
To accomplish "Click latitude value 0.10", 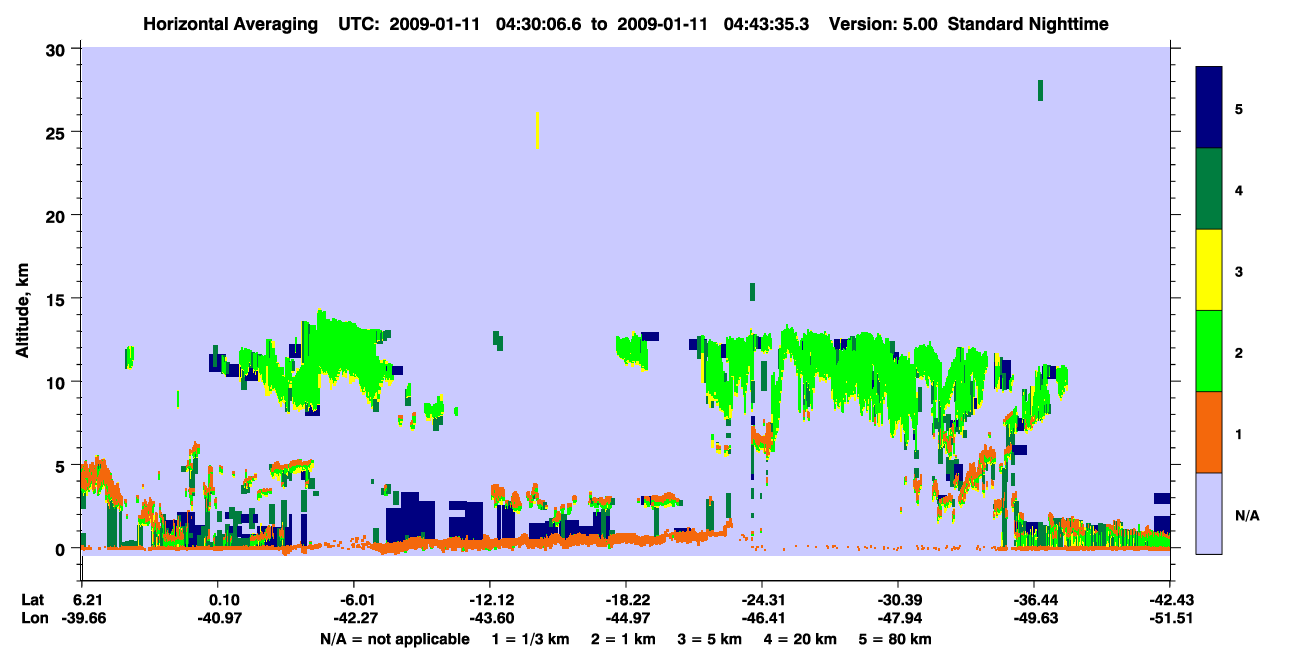I will click(224, 600).
